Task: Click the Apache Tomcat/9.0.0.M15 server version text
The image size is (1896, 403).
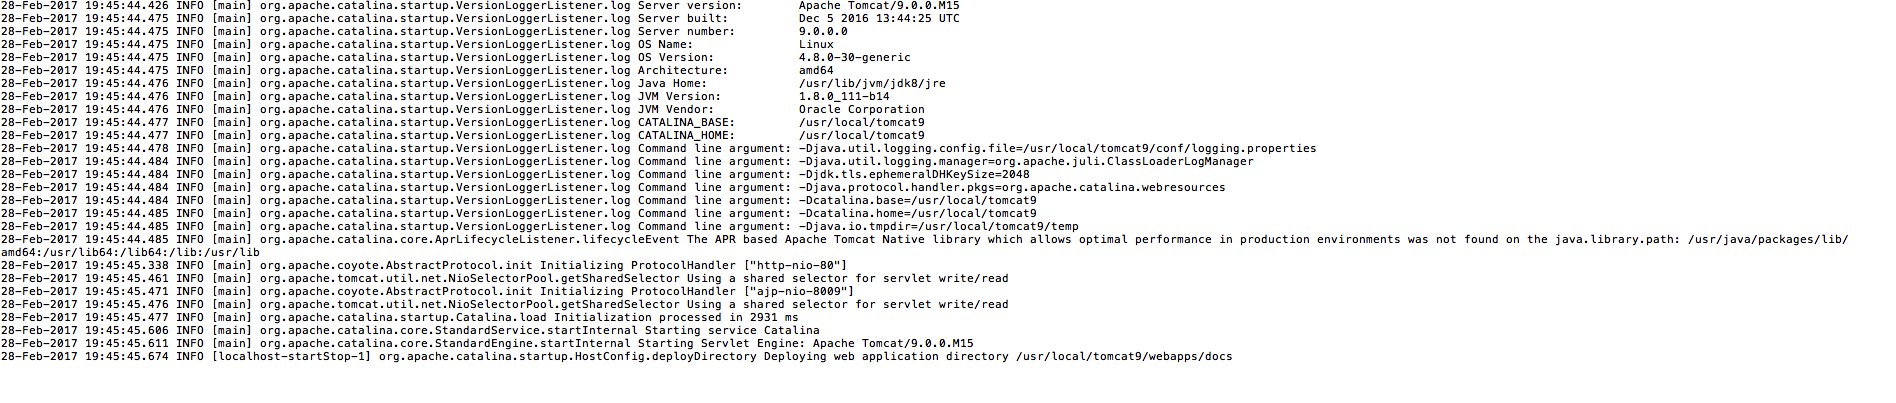Action: pos(879,6)
